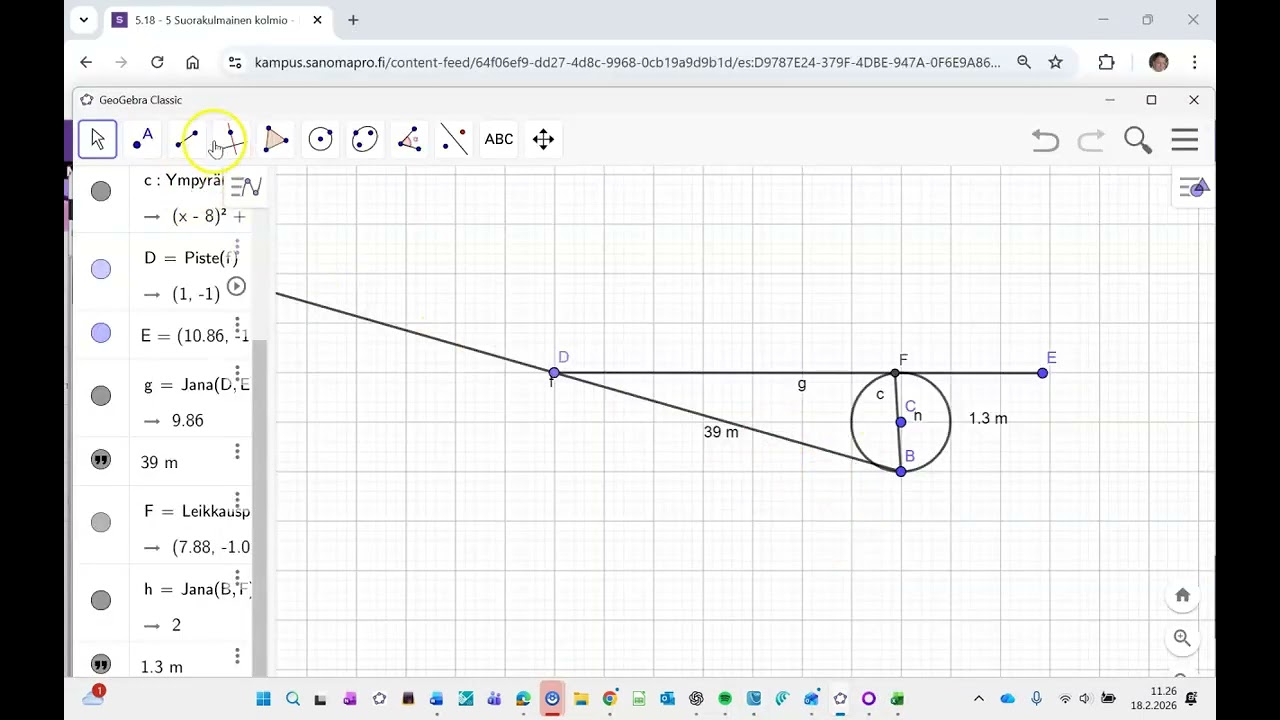Image resolution: width=1280 pixels, height=720 pixels.
Task: Reload the browser page
Action: pyautogui.click(x=157, y=62)
